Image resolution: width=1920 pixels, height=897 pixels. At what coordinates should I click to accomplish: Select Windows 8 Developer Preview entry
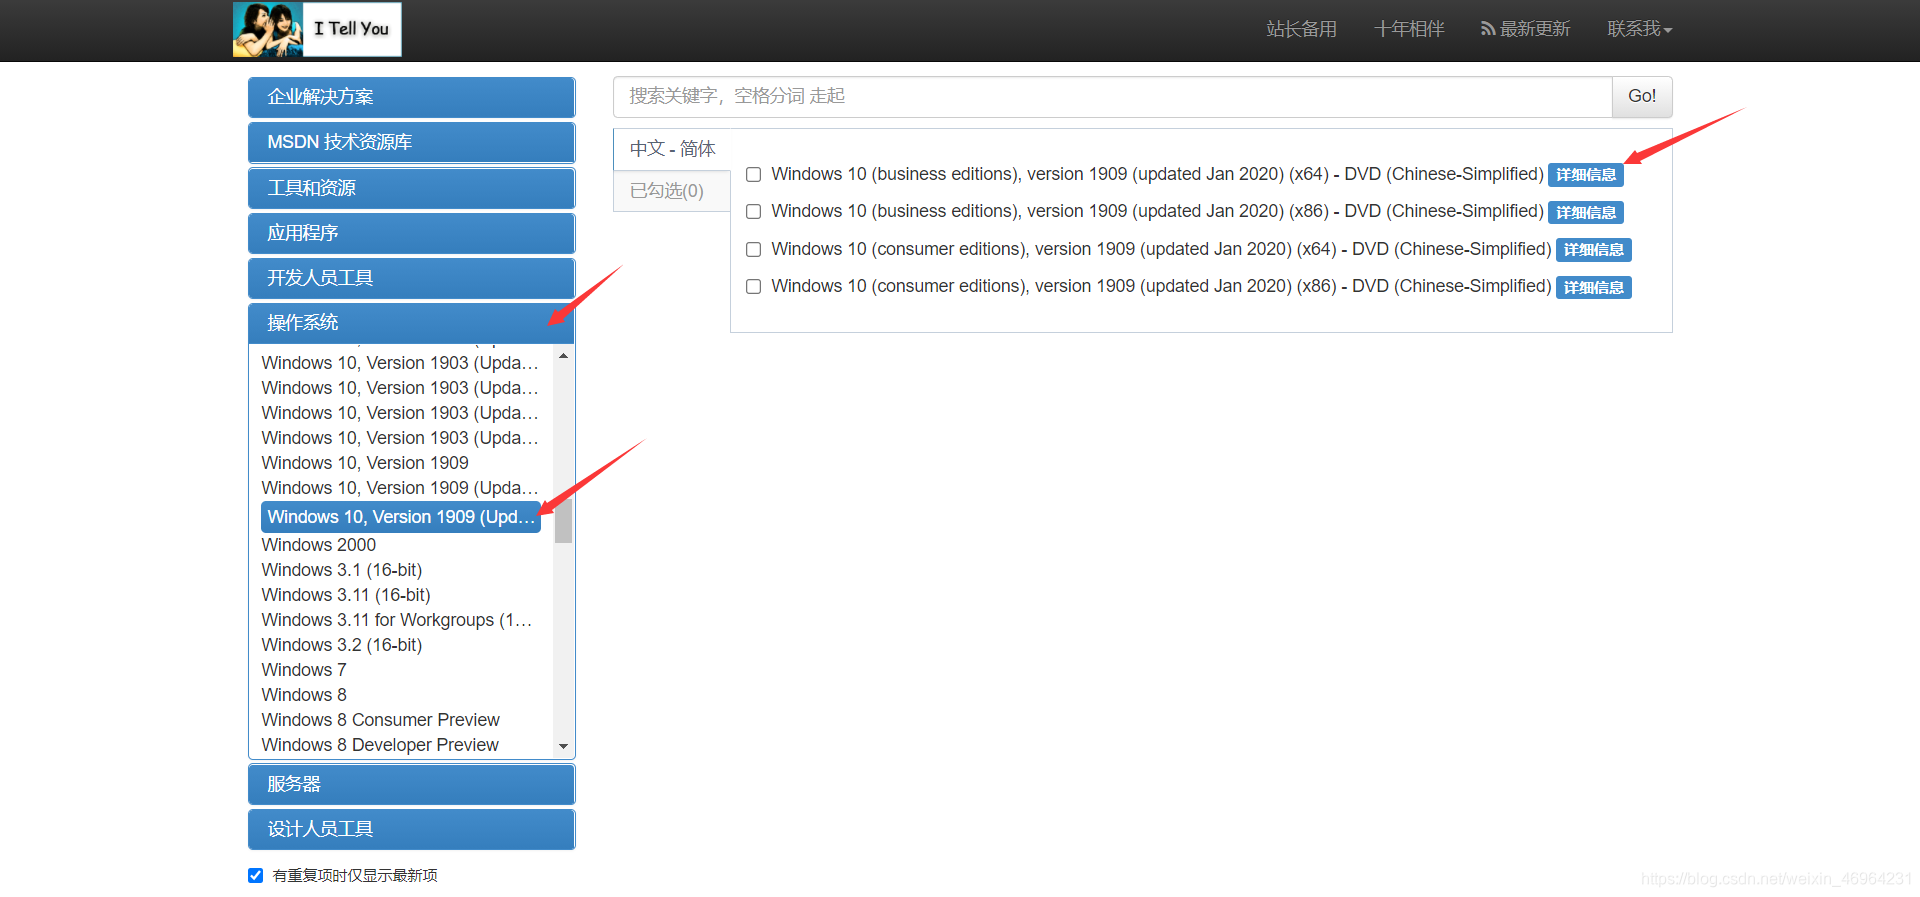coord(380,745)
